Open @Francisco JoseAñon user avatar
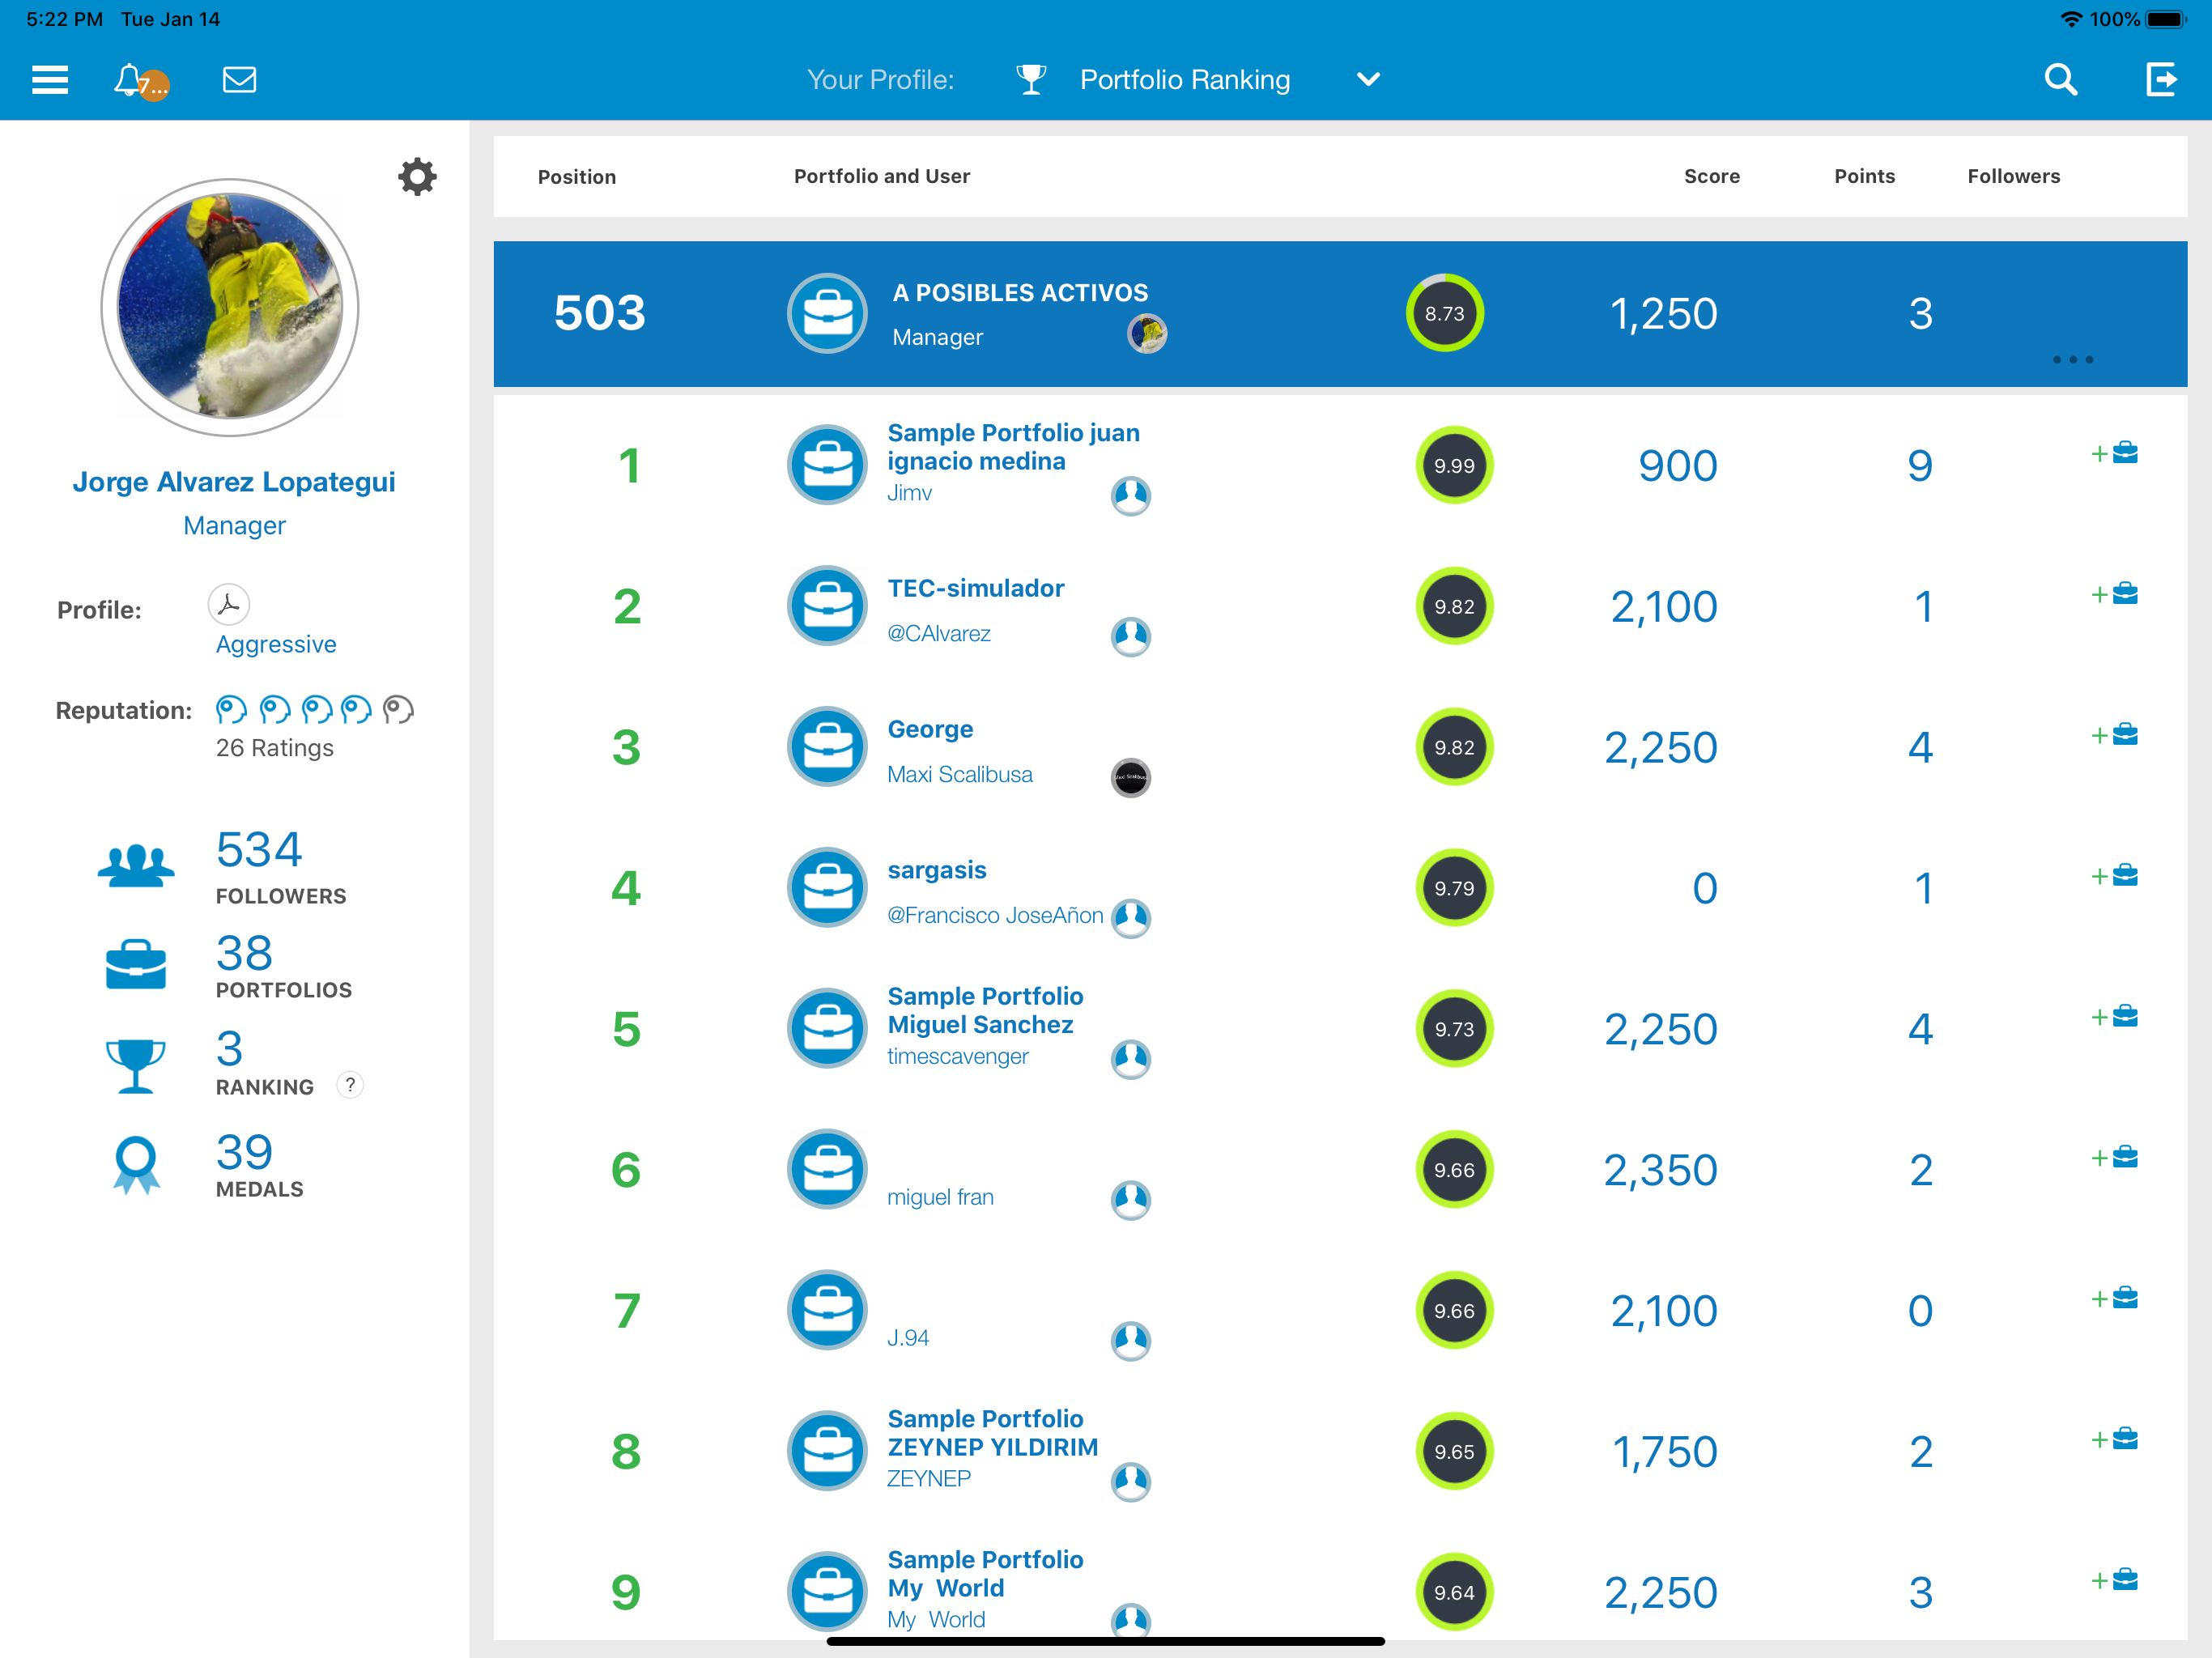2212x1658 pixels. (1131, 919)
